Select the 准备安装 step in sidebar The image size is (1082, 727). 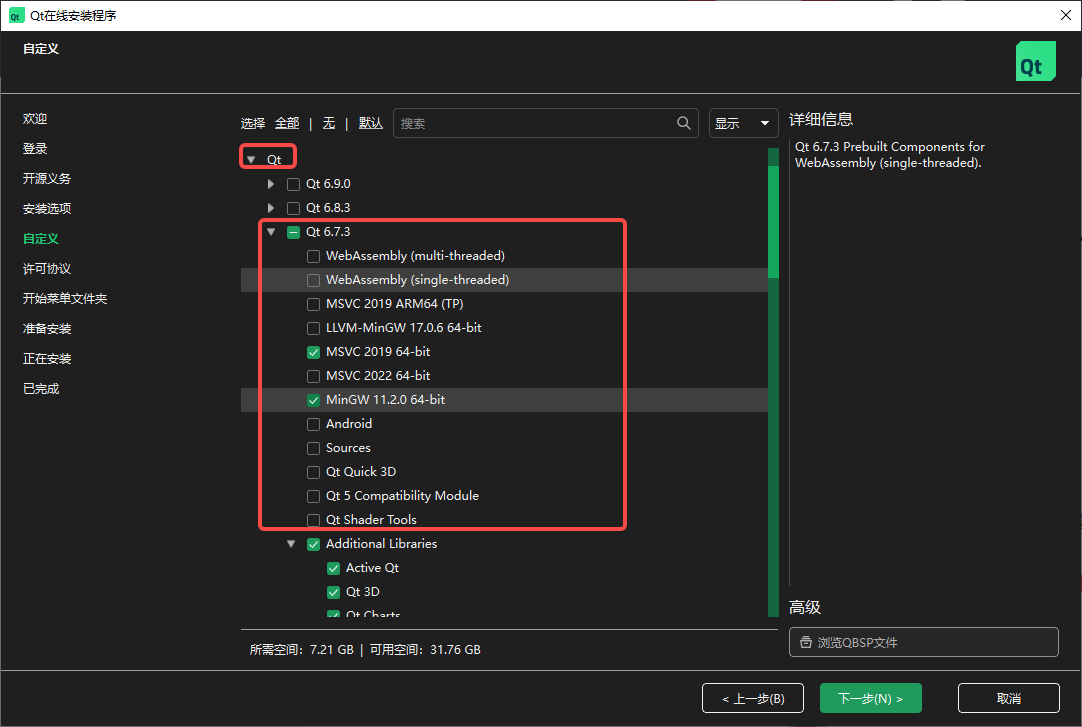coord(47,329)
